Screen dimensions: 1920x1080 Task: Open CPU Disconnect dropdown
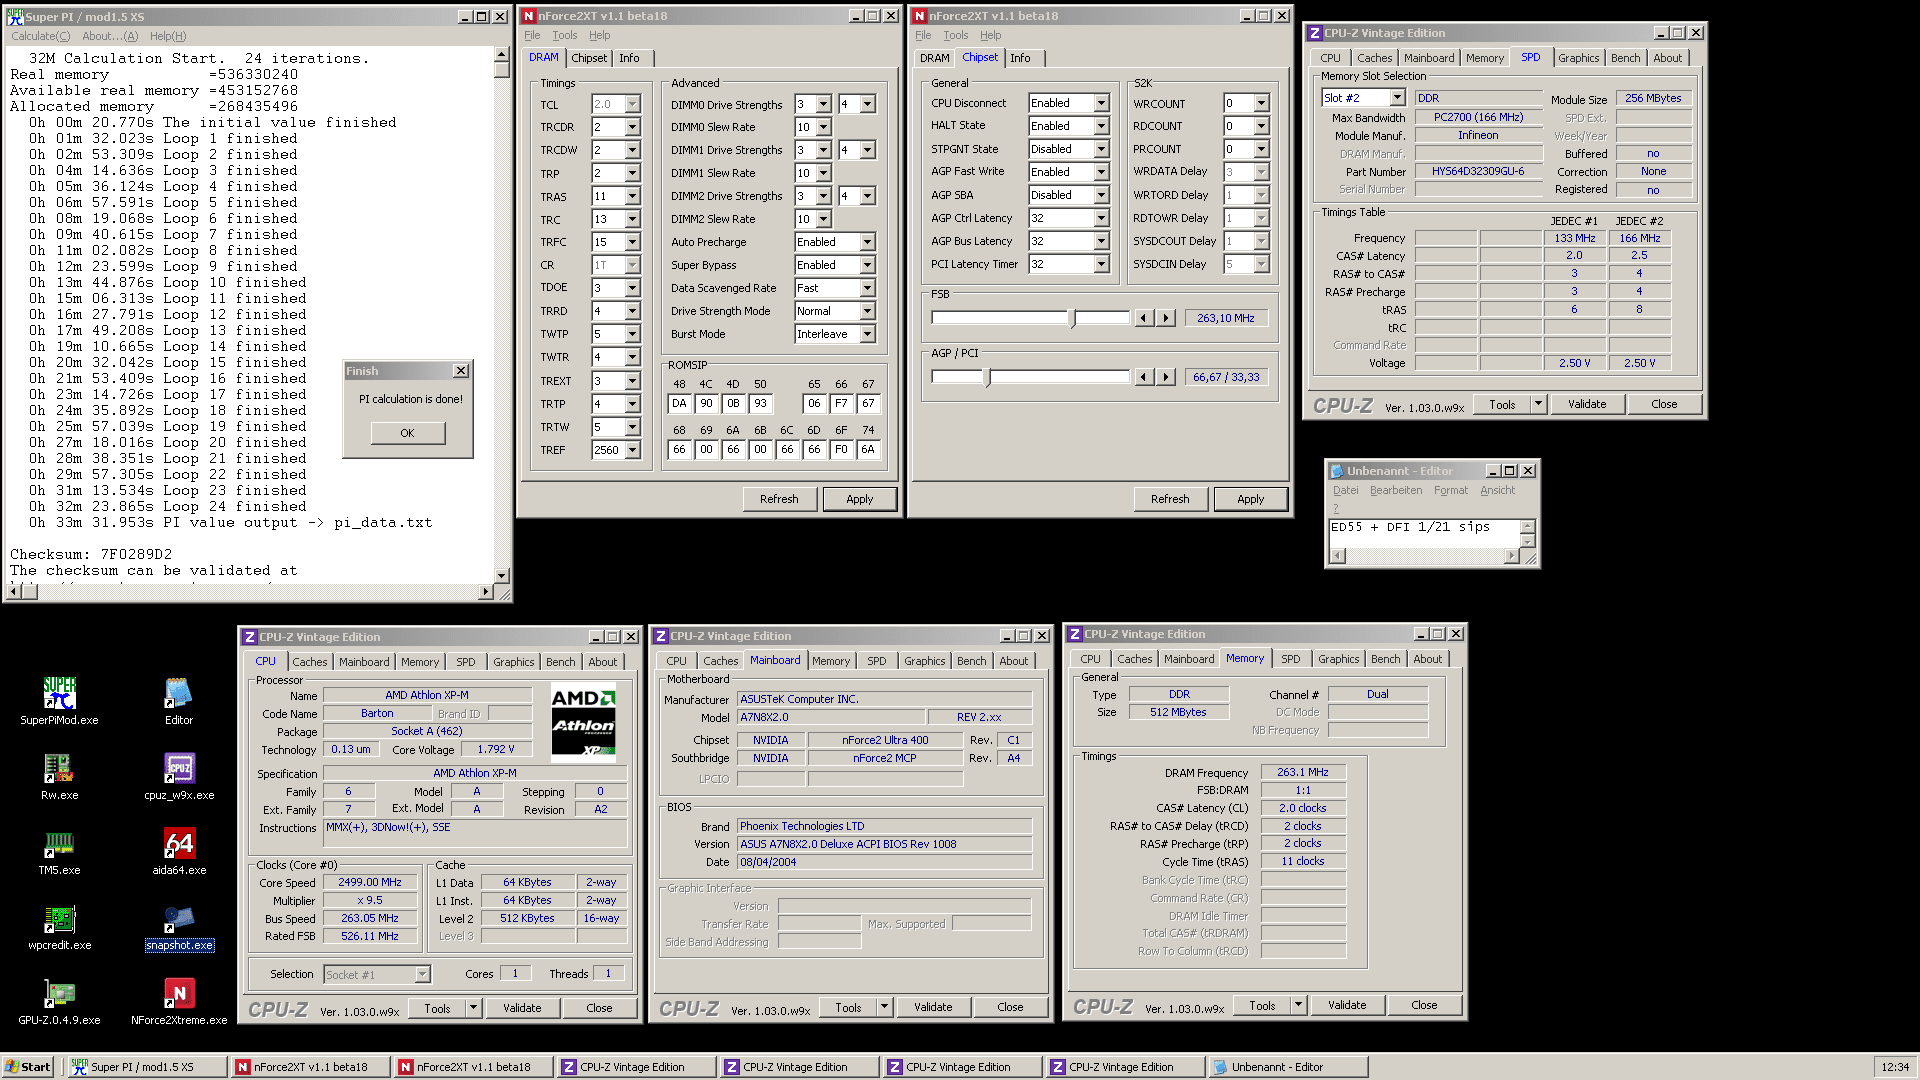(x=1101, y=103)
